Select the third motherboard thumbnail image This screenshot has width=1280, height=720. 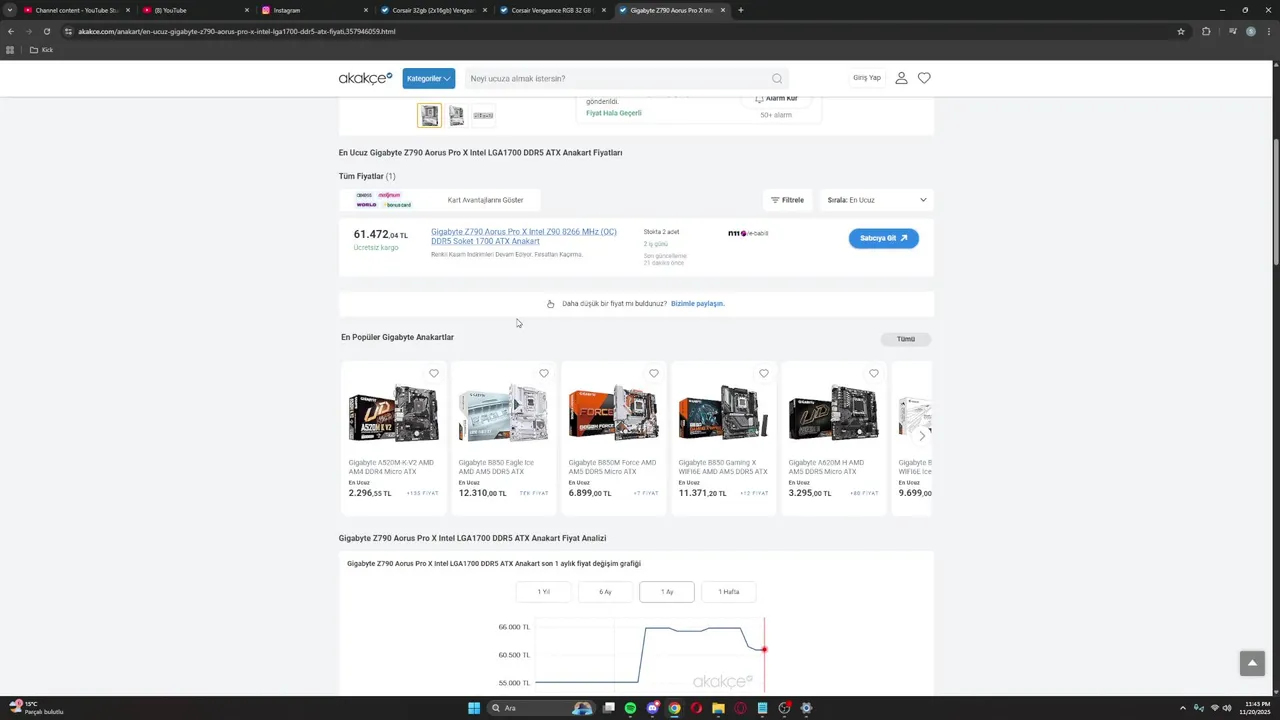pyautogui.click(x=483, y=115)
